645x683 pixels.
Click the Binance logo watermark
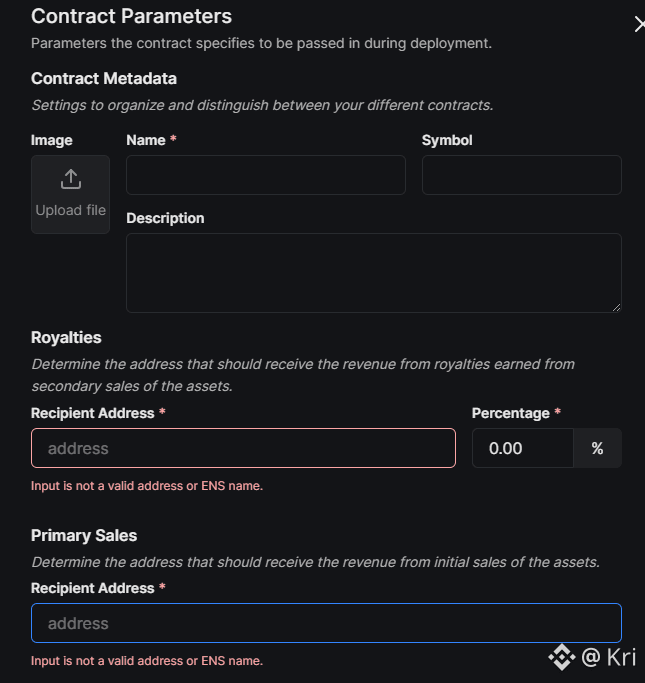561,657
